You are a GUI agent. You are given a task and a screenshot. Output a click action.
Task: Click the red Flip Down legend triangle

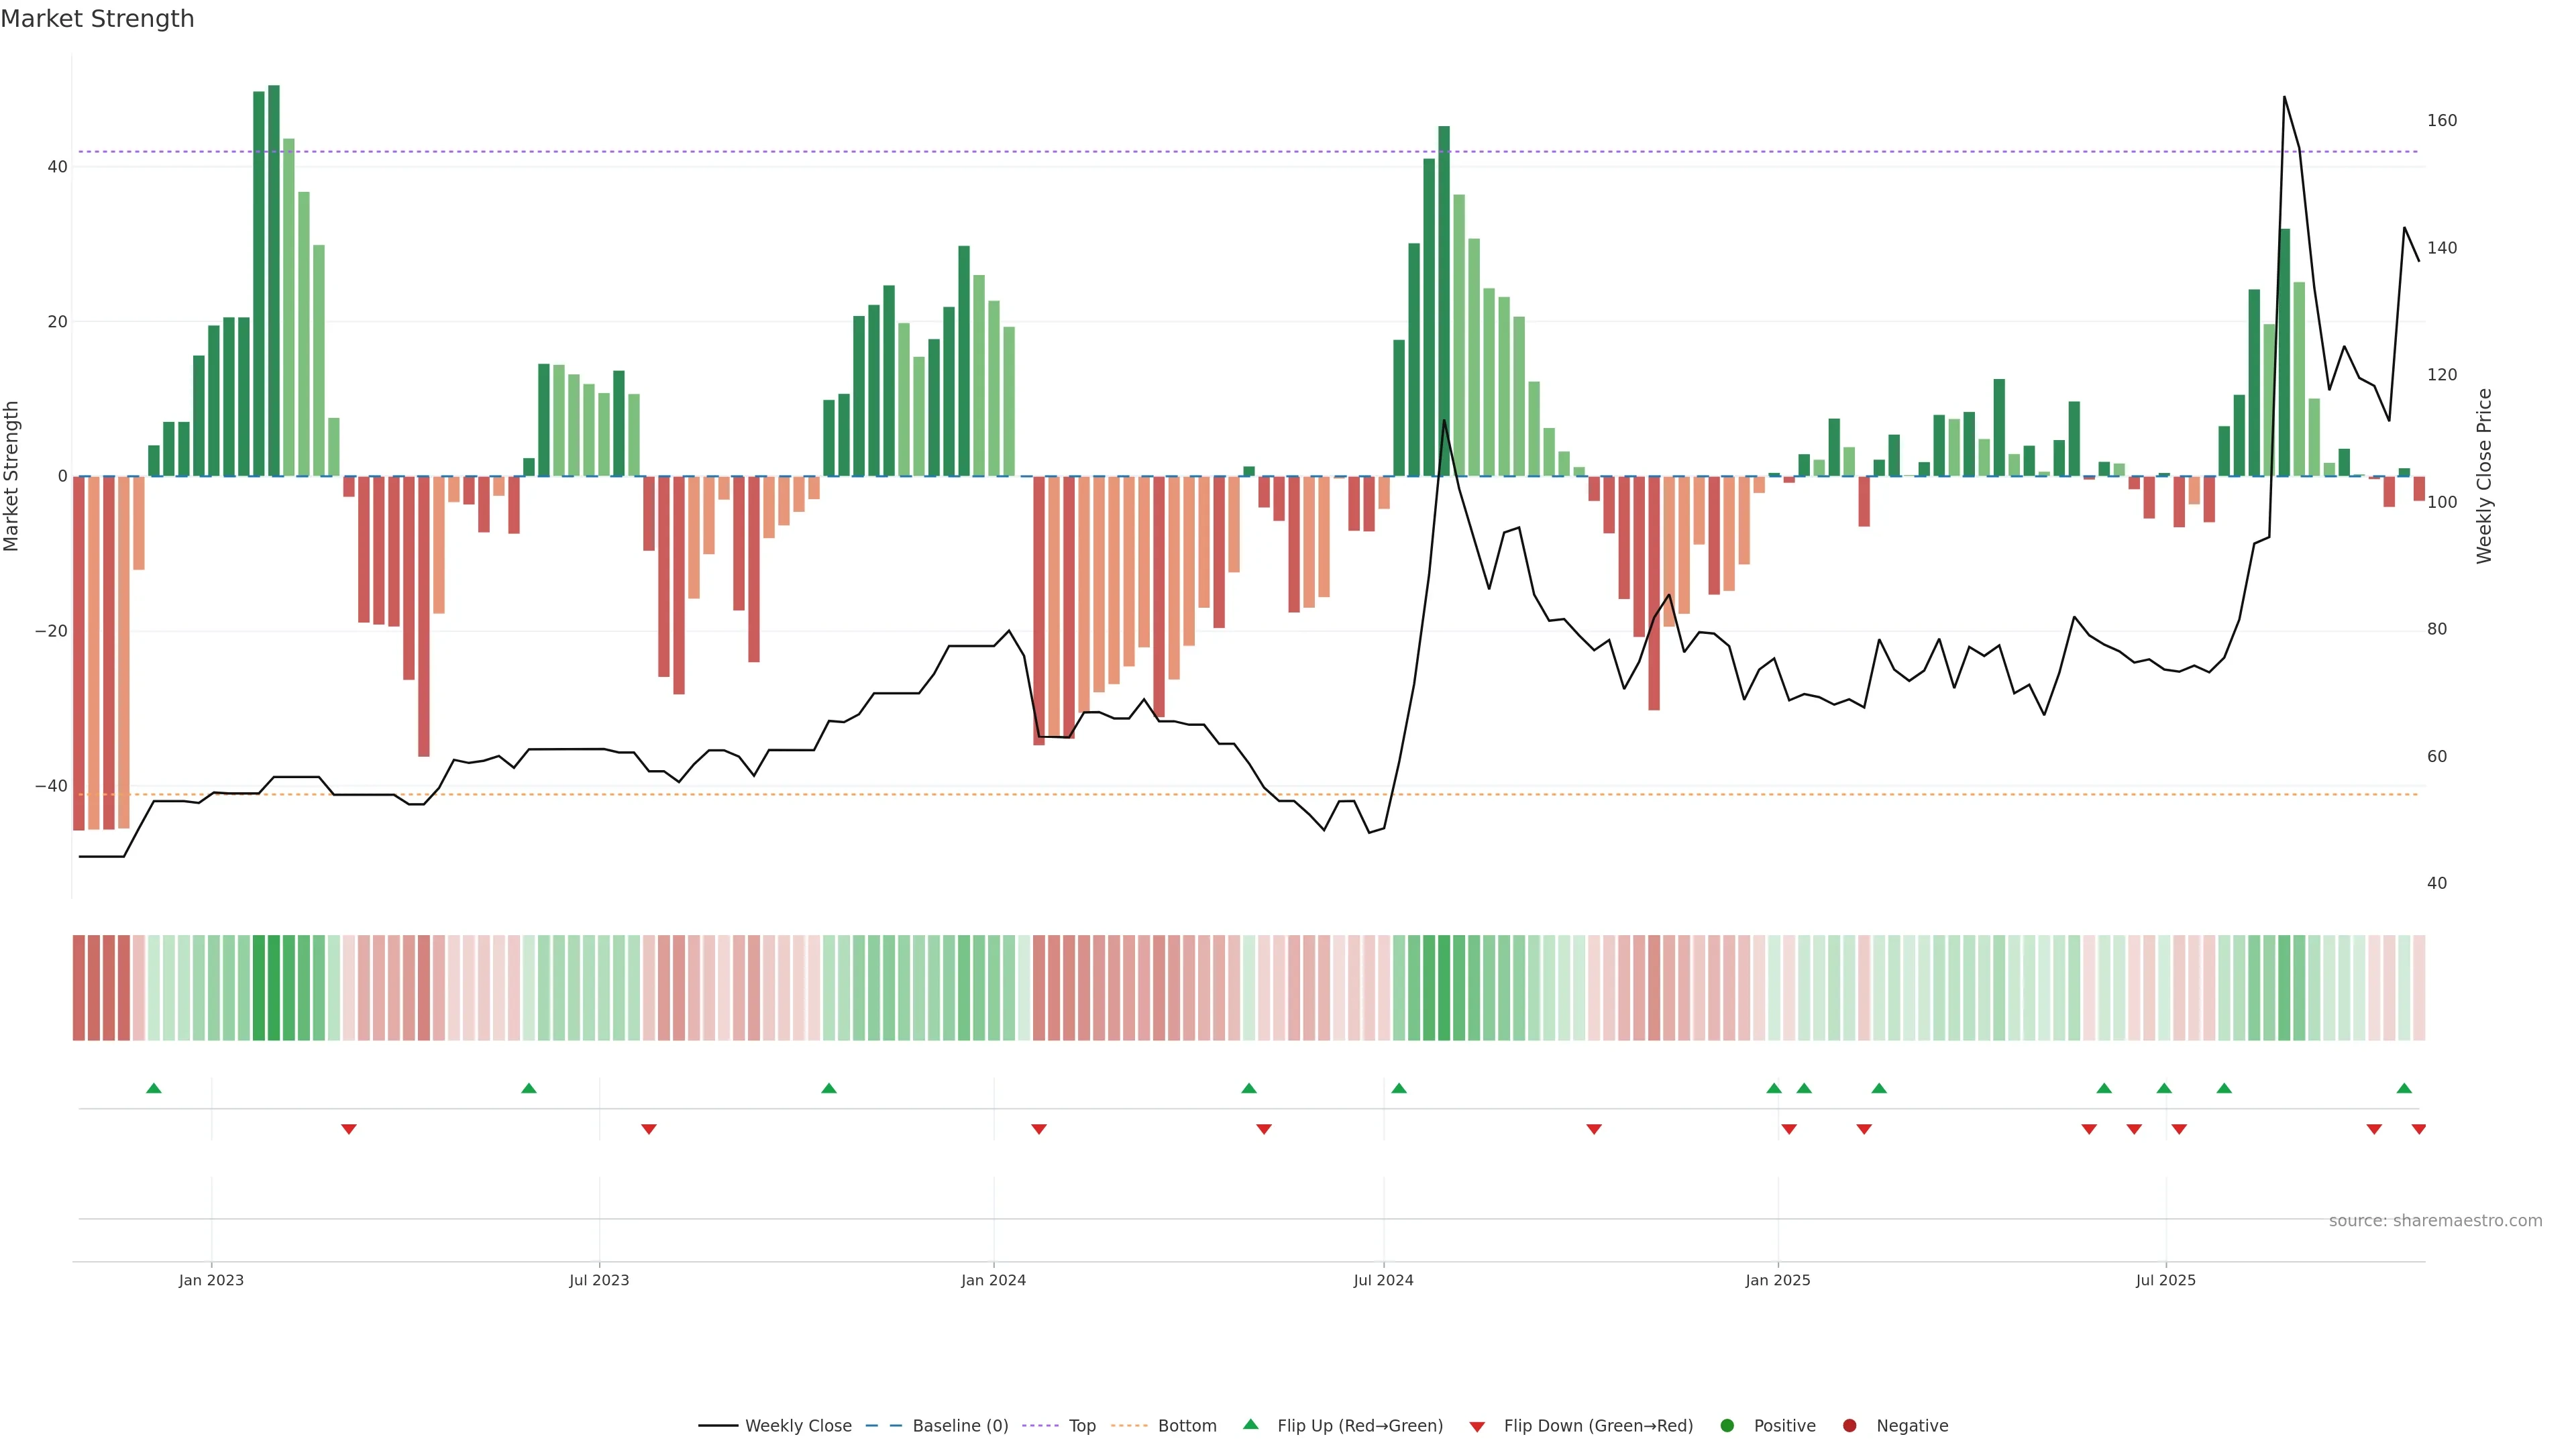click(1477, 1427)
